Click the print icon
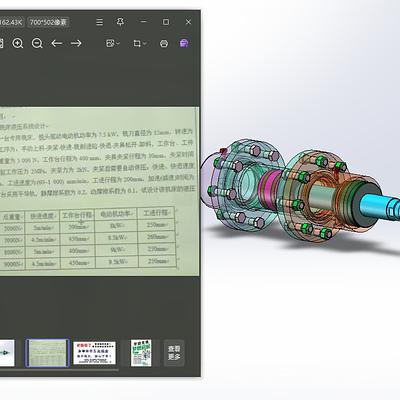This screenshot has height=400, width=400. coord(164,43)
